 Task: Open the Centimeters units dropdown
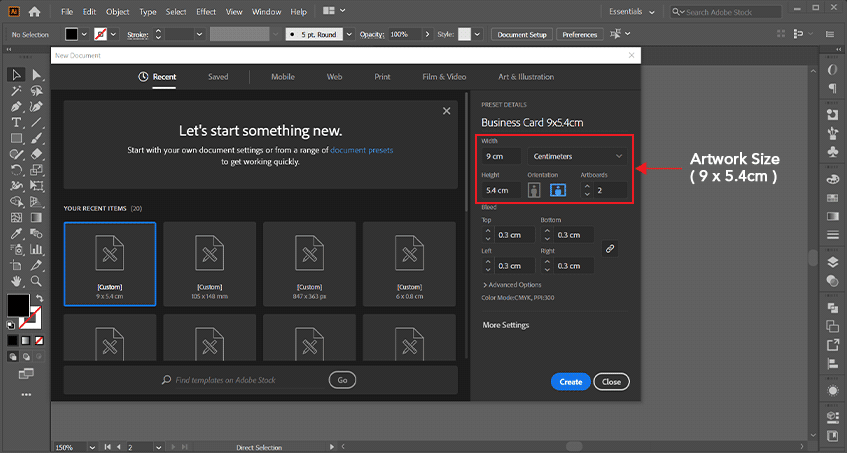(578, 156)
